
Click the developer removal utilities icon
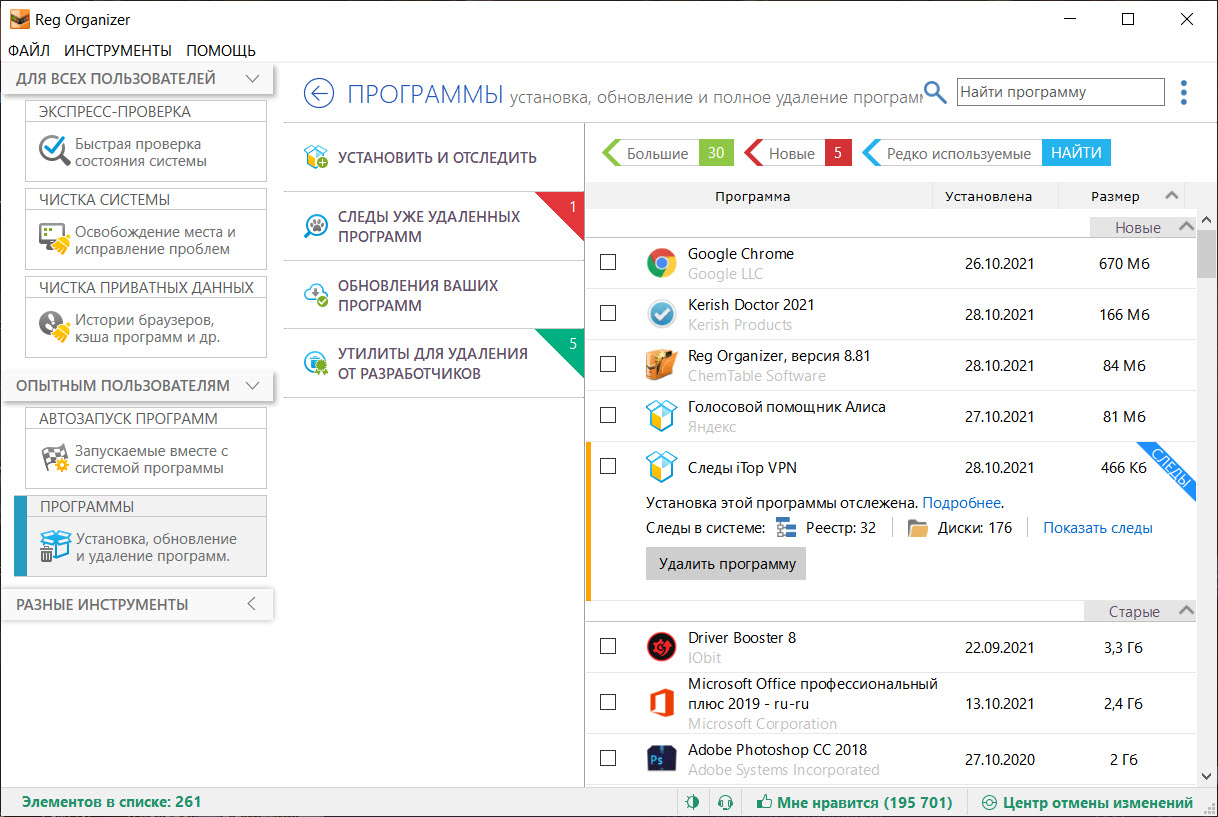coord(316,364)
